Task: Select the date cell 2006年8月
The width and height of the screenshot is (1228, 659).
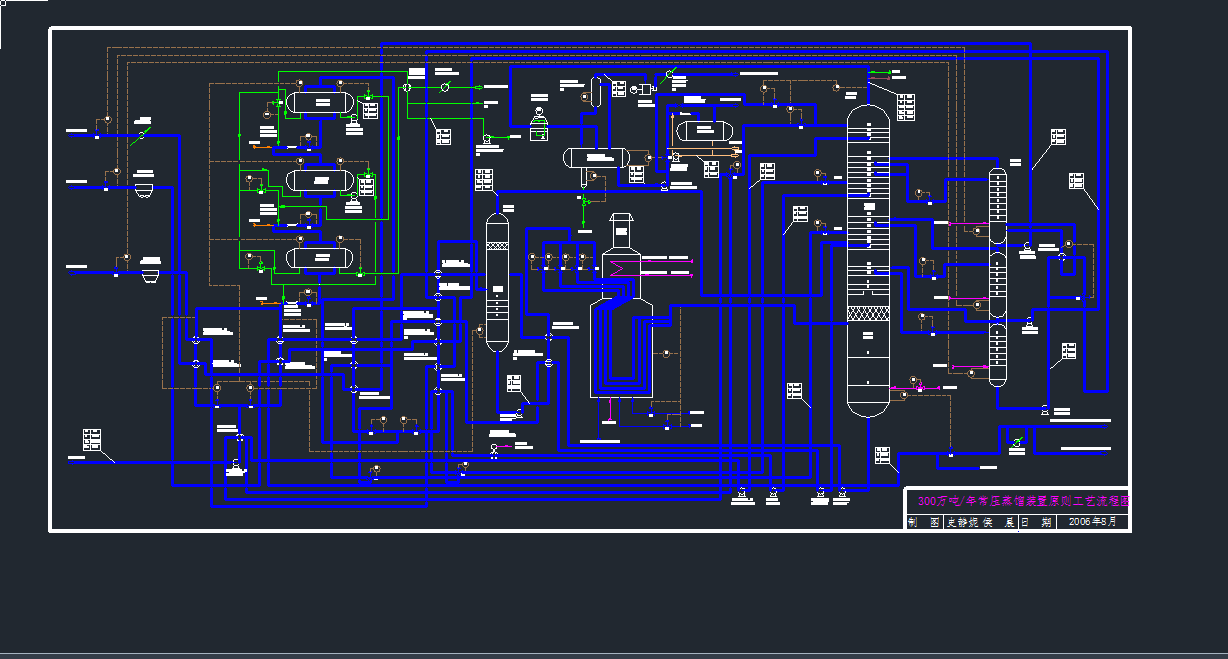Action: pos(1092,522)
